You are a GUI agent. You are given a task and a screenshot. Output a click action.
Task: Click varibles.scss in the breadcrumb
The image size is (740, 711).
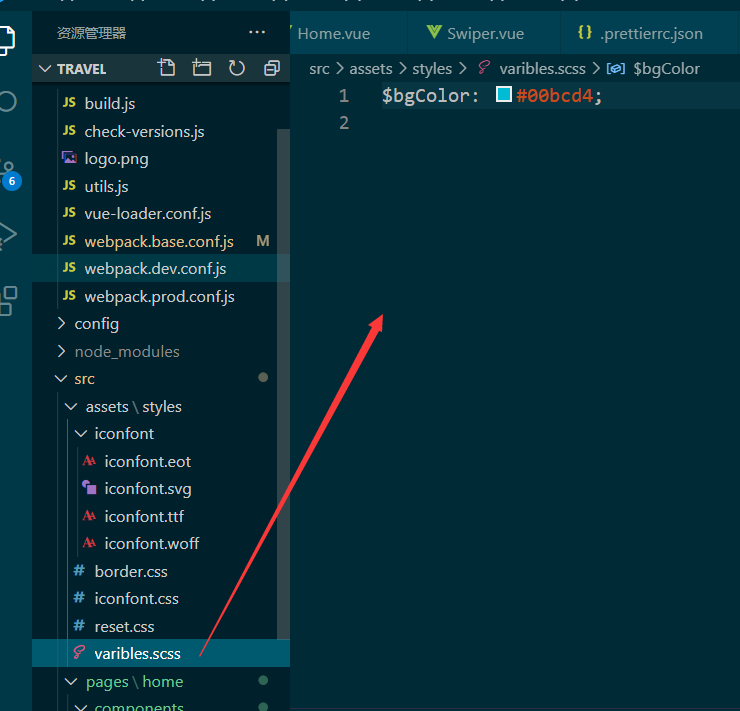(543, 69)
